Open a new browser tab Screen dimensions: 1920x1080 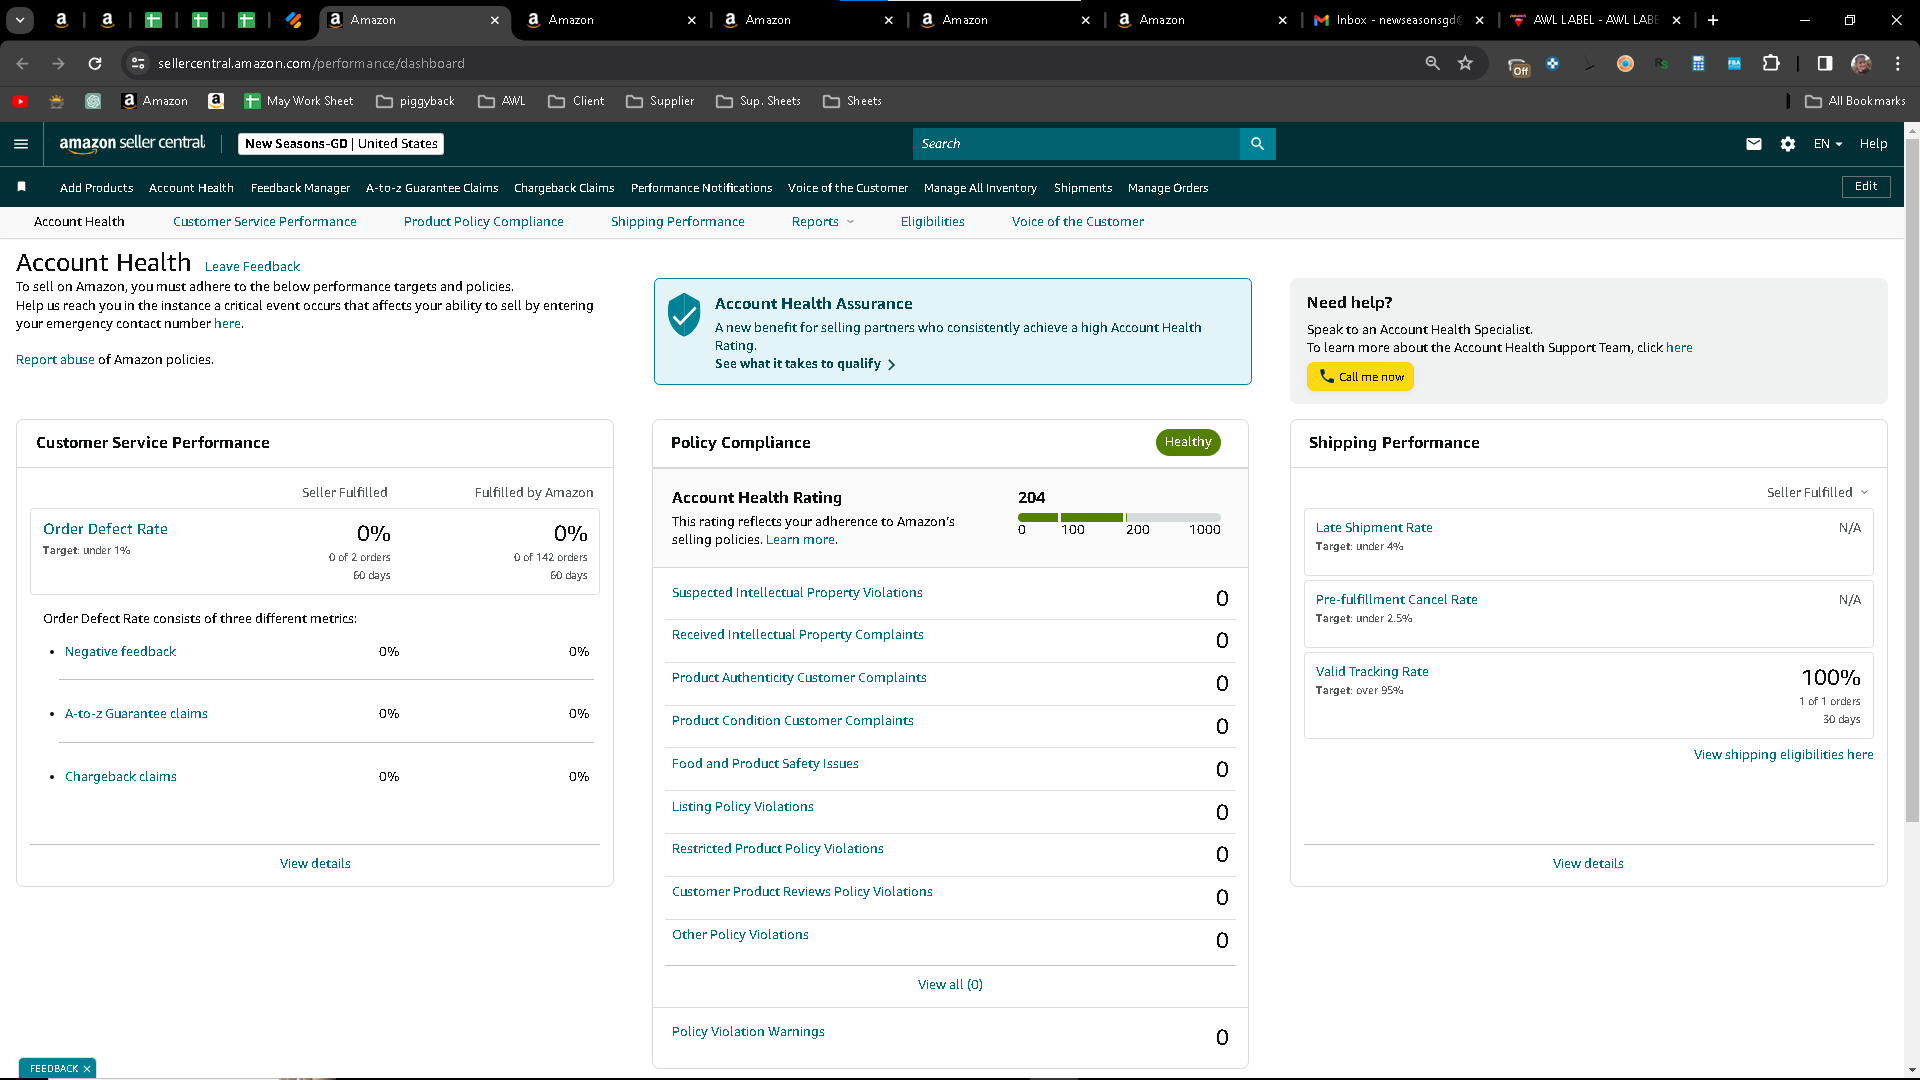(x=1713, y=20)
